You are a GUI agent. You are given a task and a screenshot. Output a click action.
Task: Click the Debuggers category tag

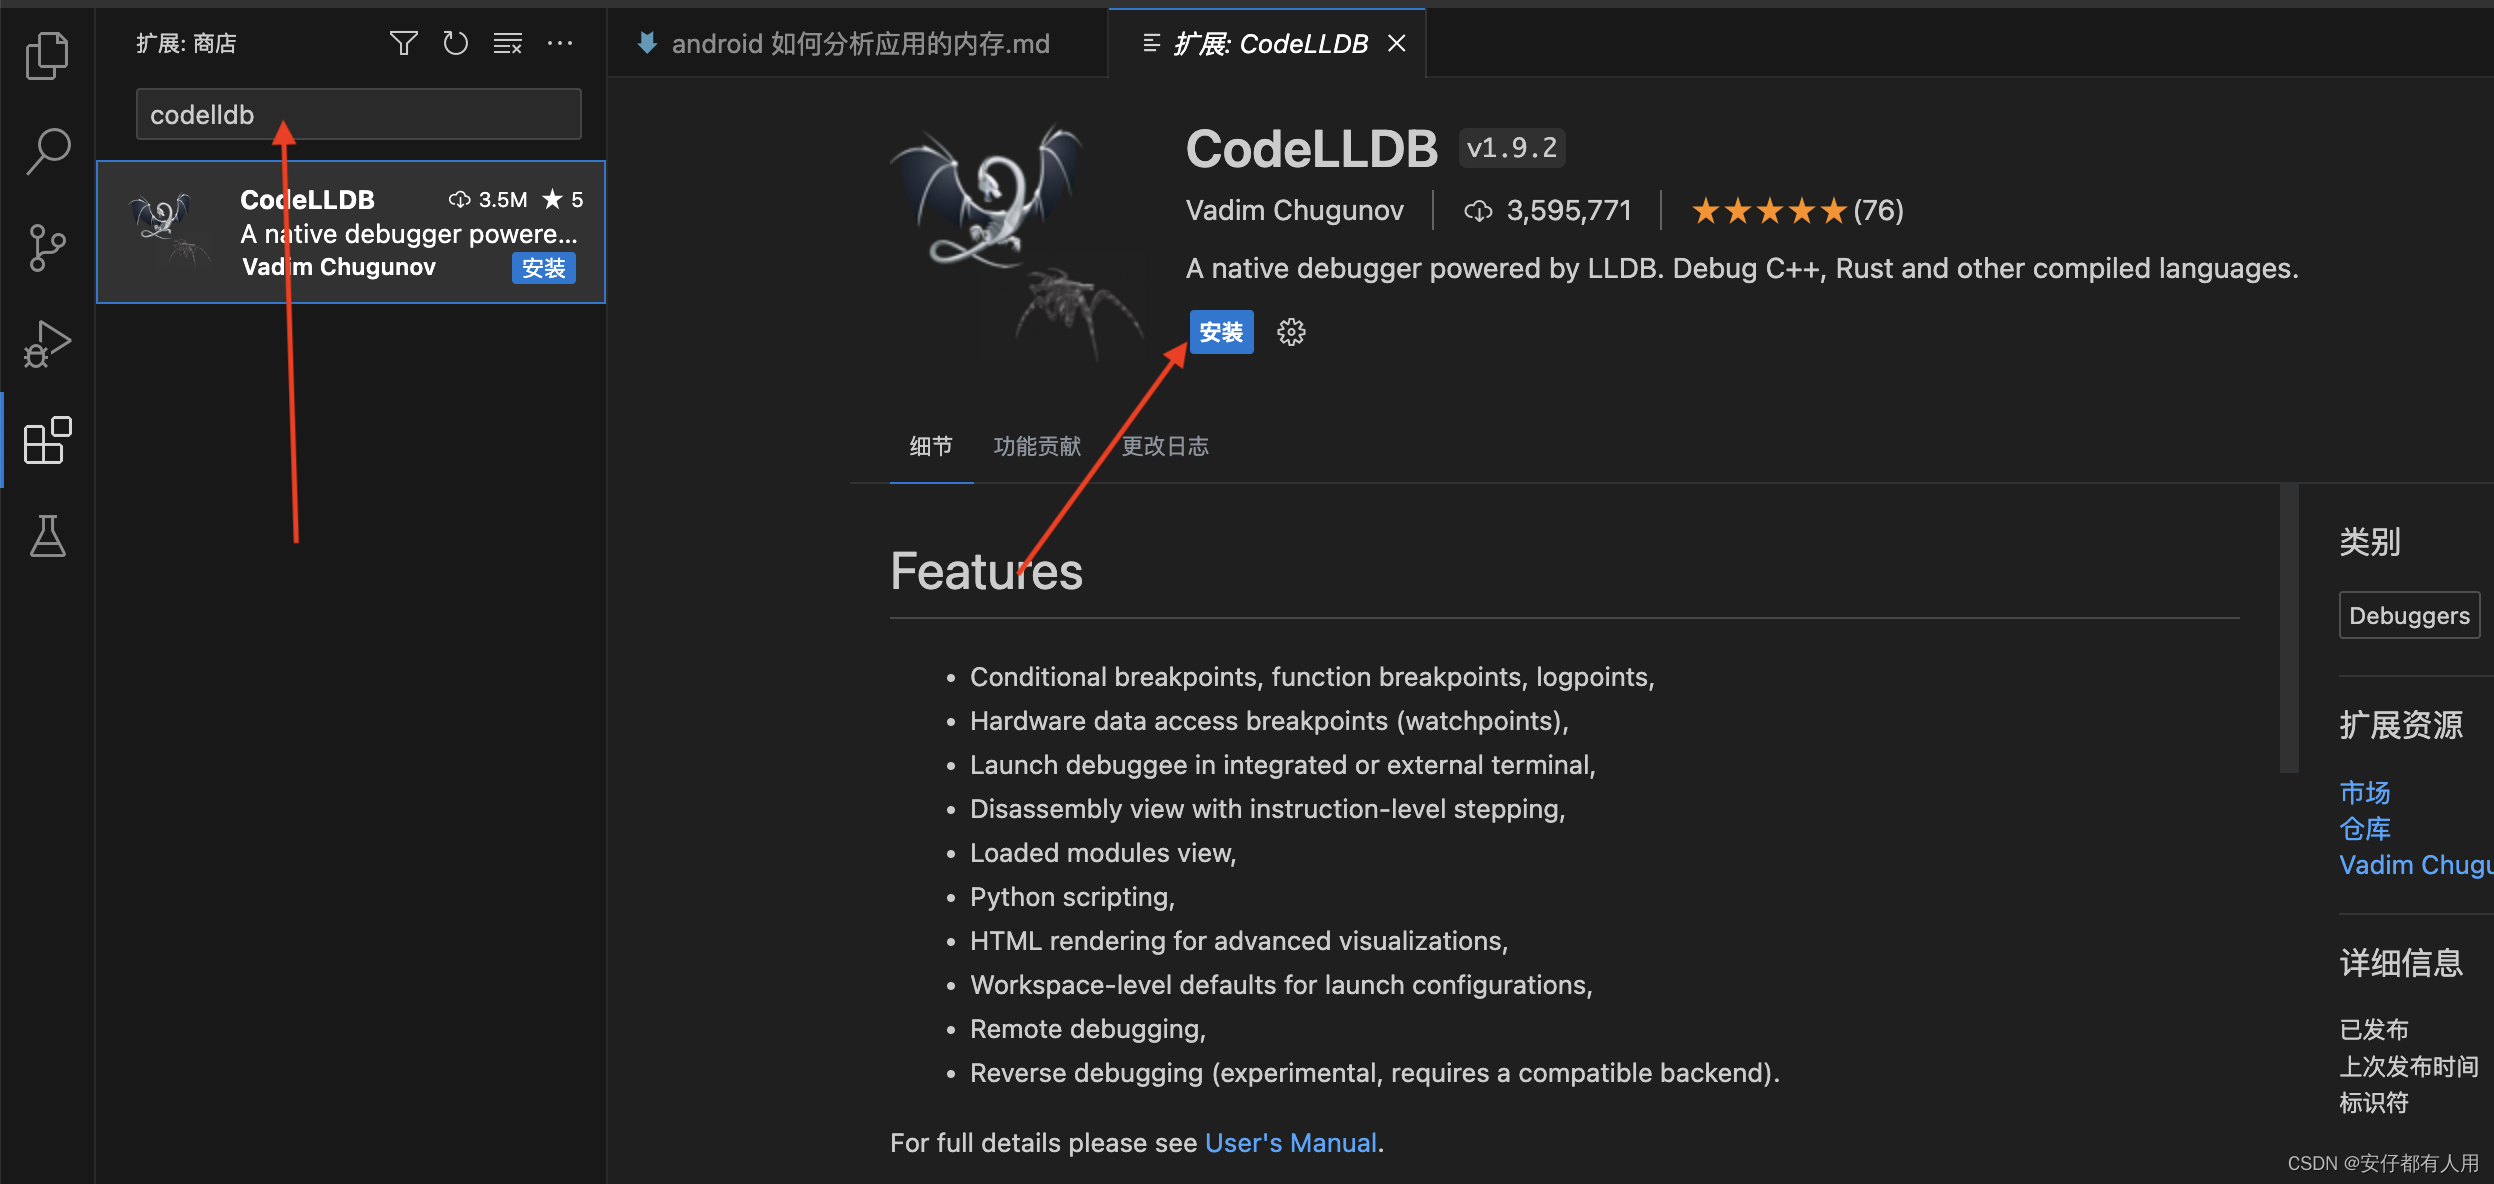pyautogui.click(x=2408, y=615)
